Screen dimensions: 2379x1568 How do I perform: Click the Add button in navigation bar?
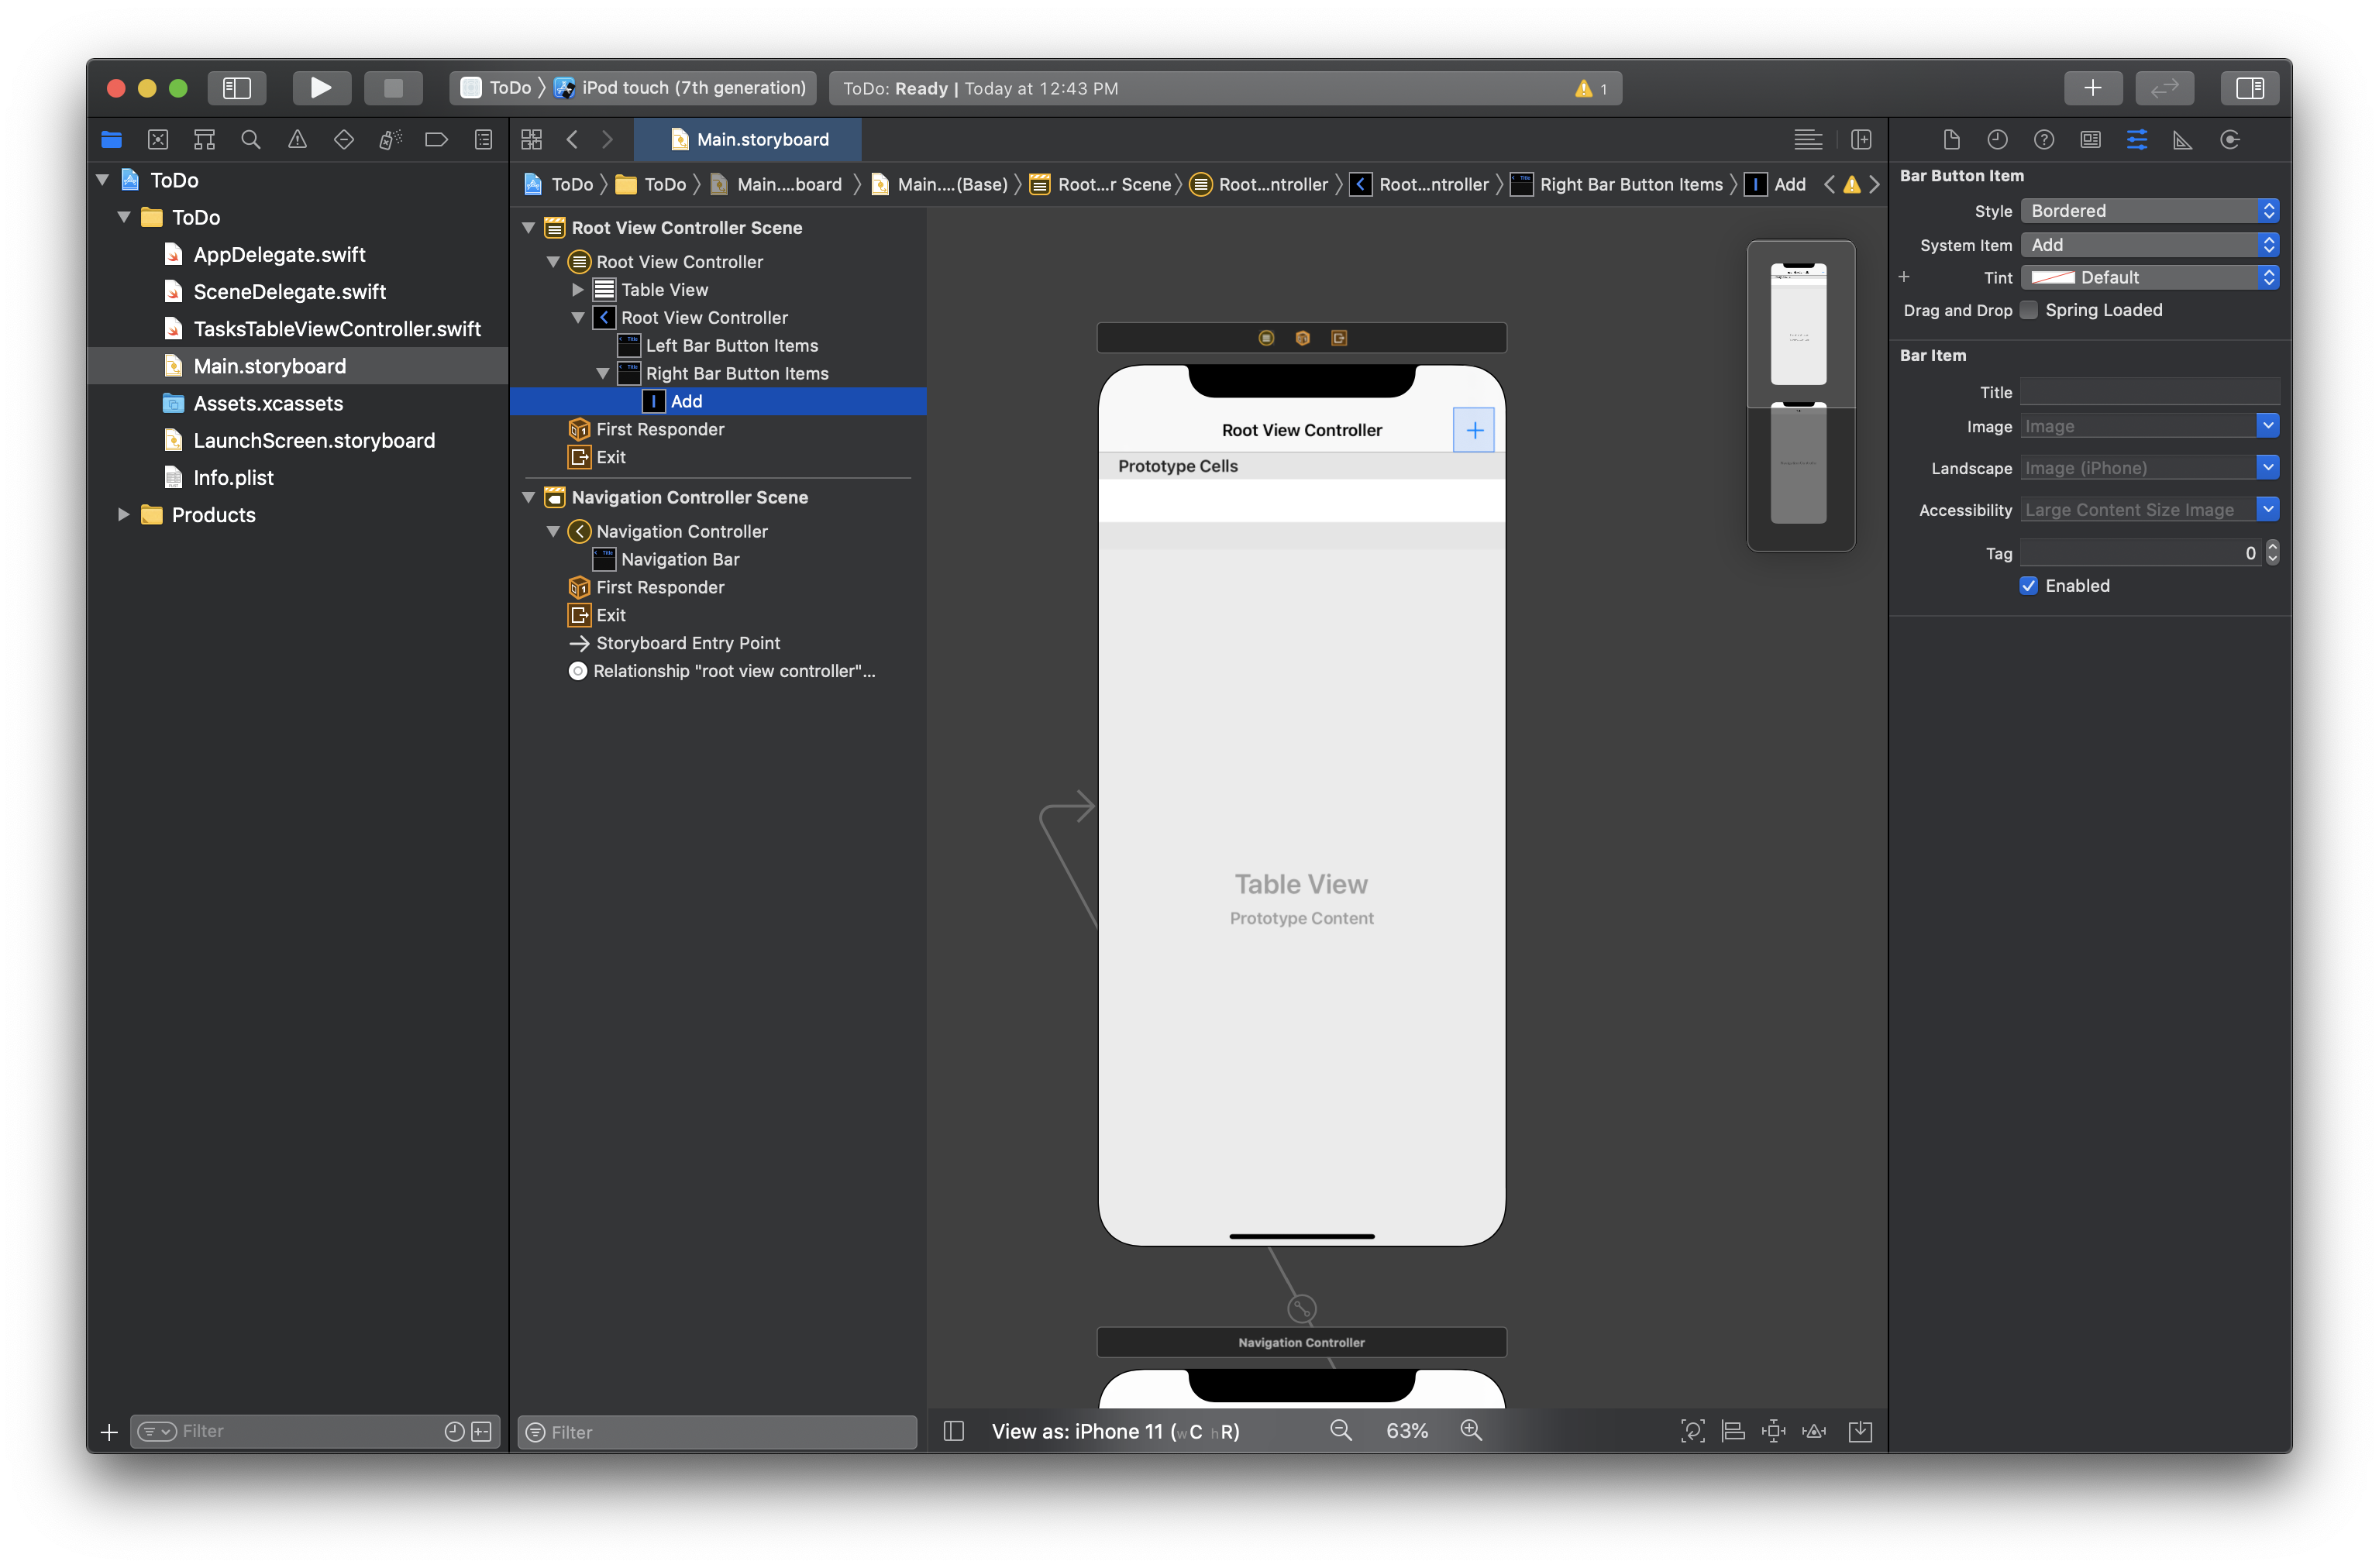click(1472, 428)
